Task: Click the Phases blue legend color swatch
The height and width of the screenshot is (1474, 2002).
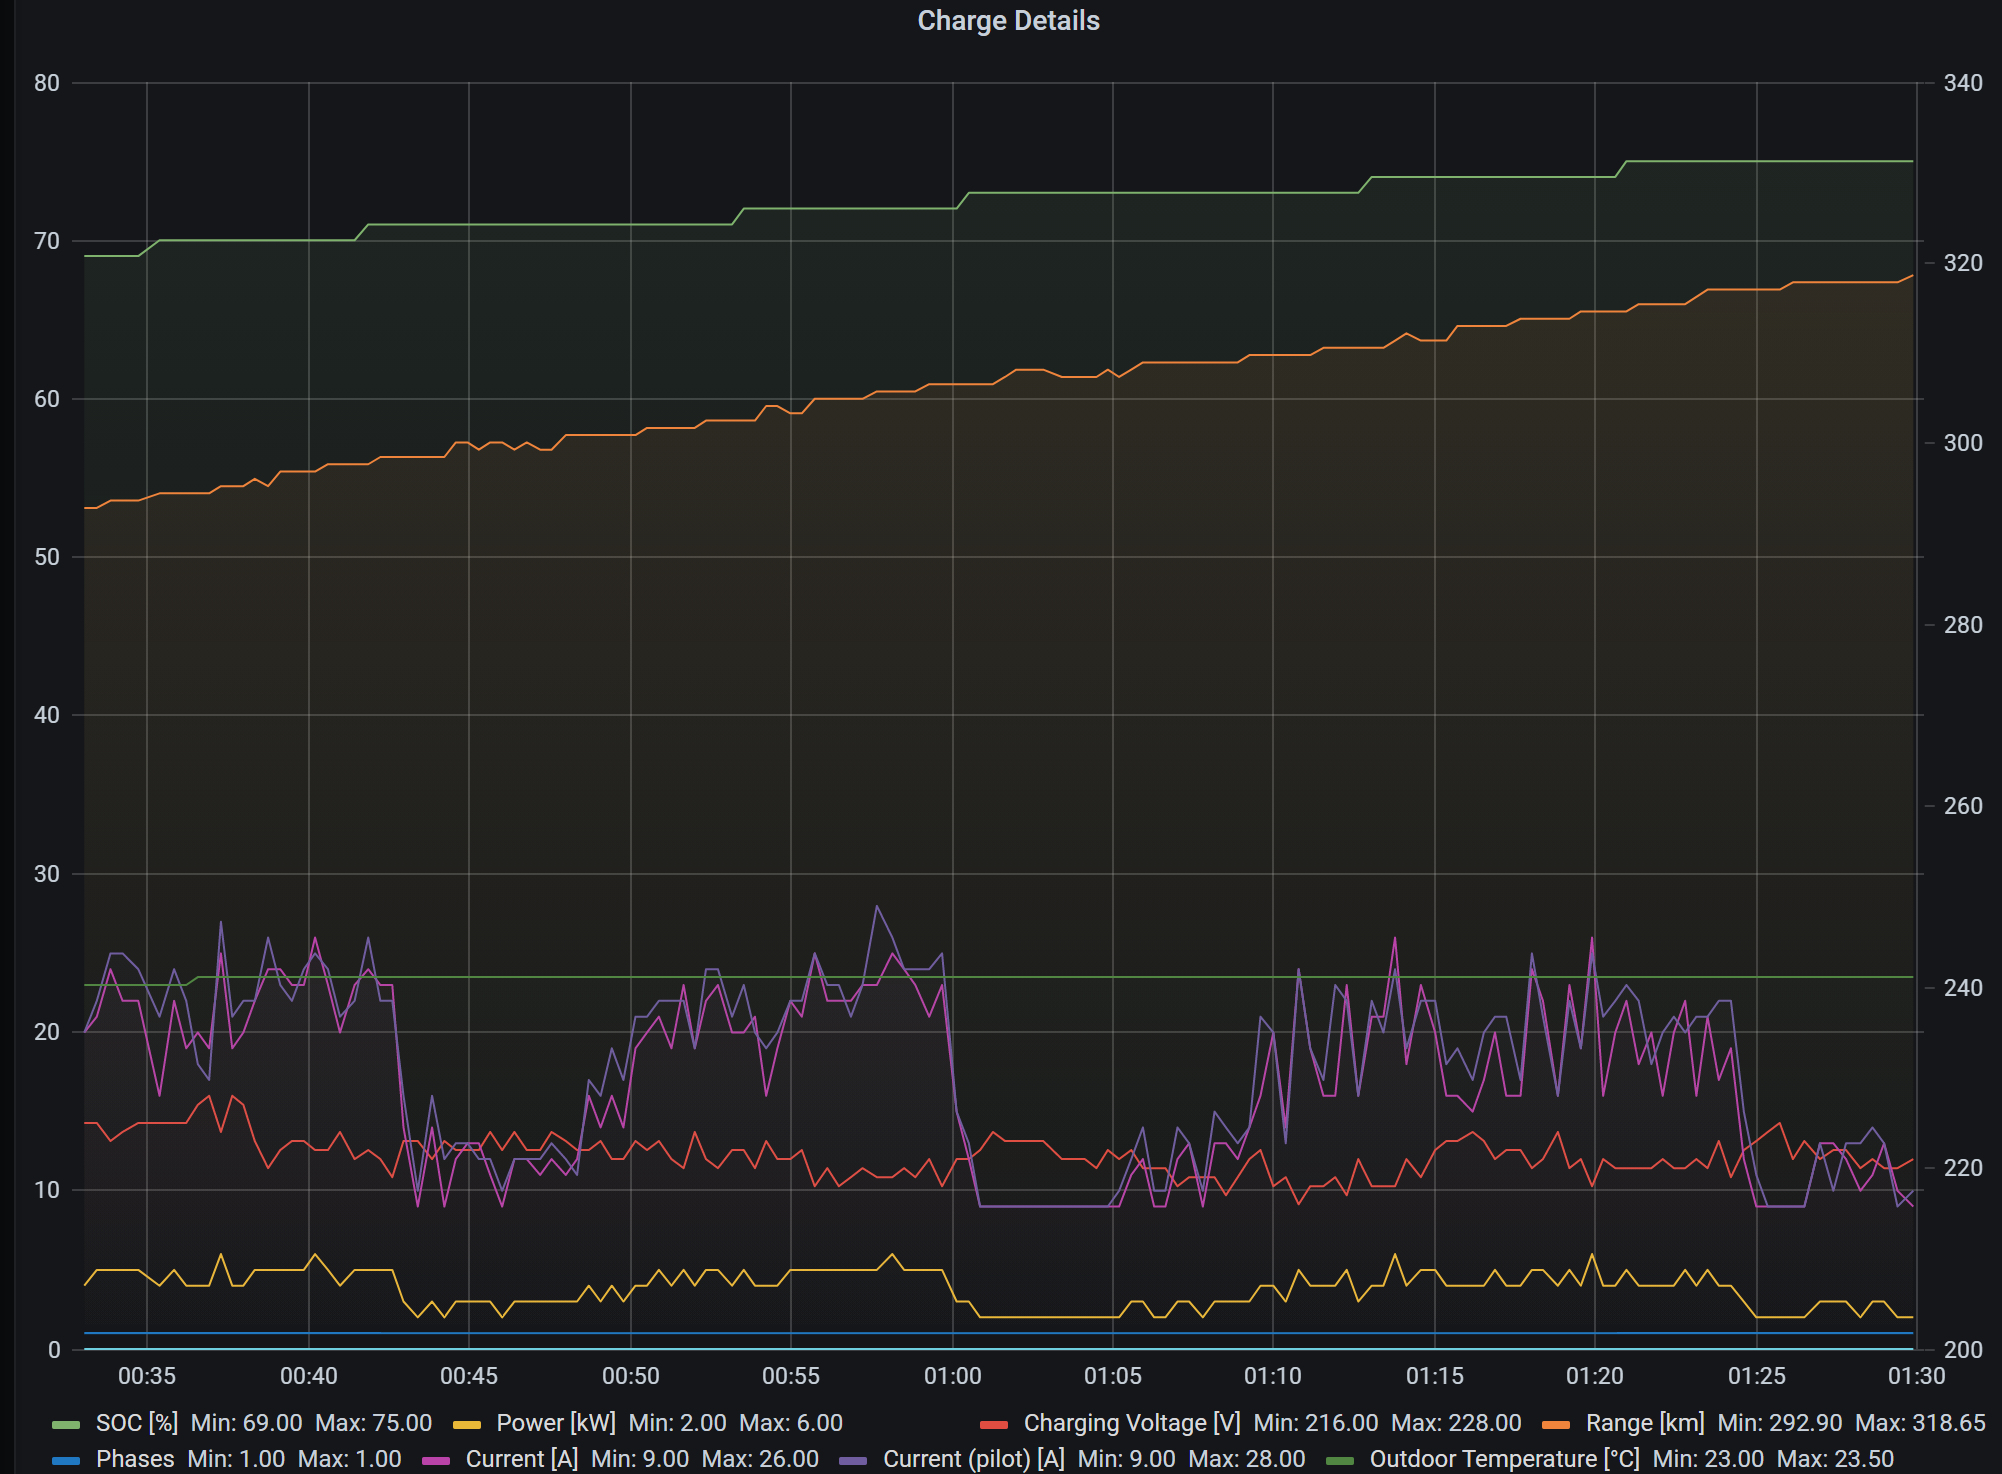Action: 66,1460
